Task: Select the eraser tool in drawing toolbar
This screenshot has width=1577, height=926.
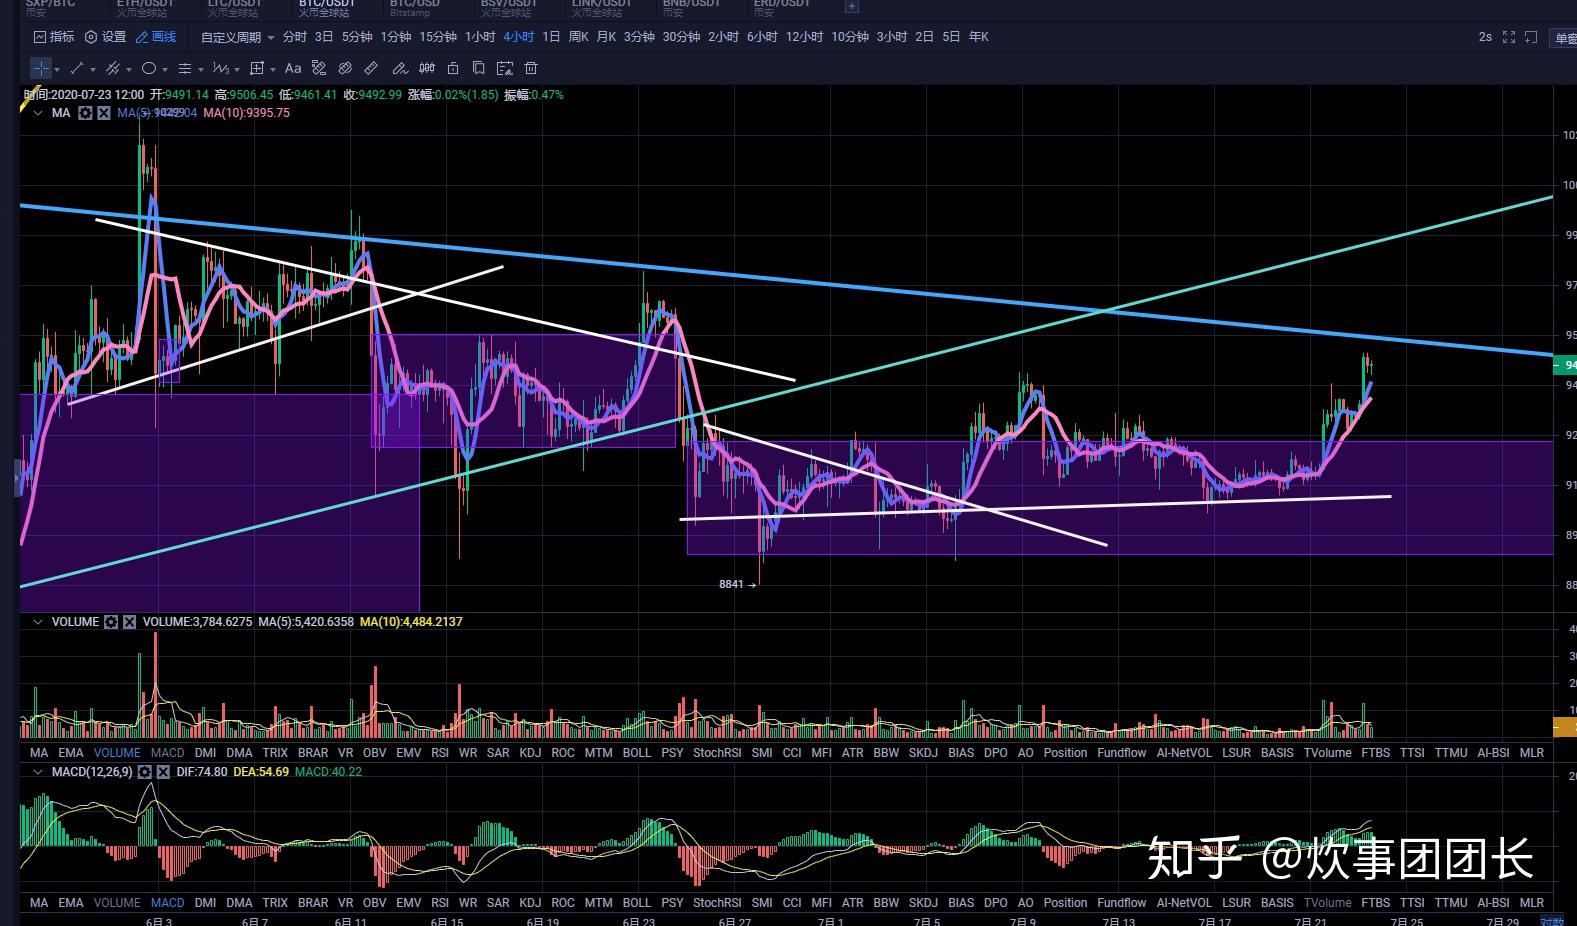Action: [x=400, y=68]
